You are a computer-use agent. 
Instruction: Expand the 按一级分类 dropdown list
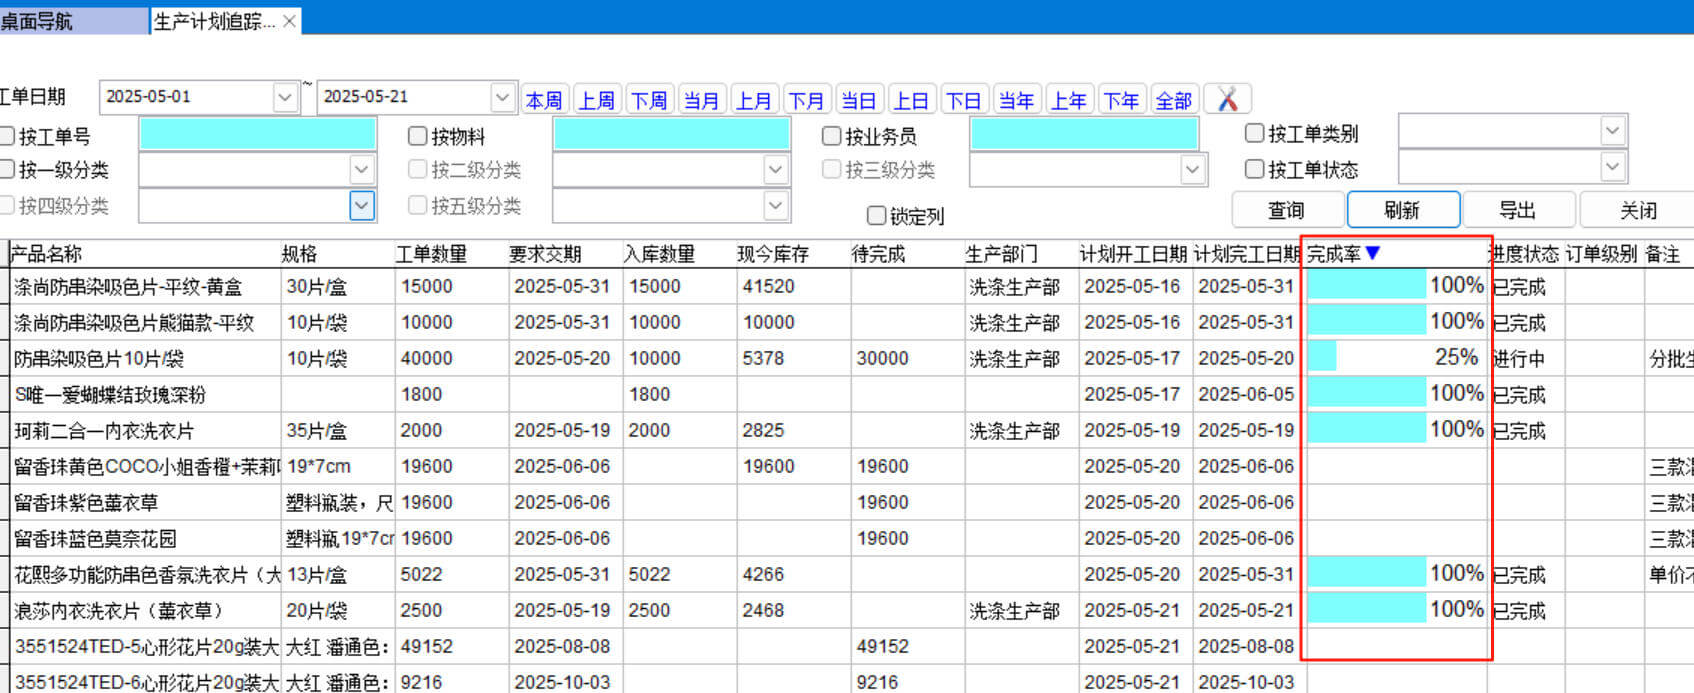coord(361,170)
